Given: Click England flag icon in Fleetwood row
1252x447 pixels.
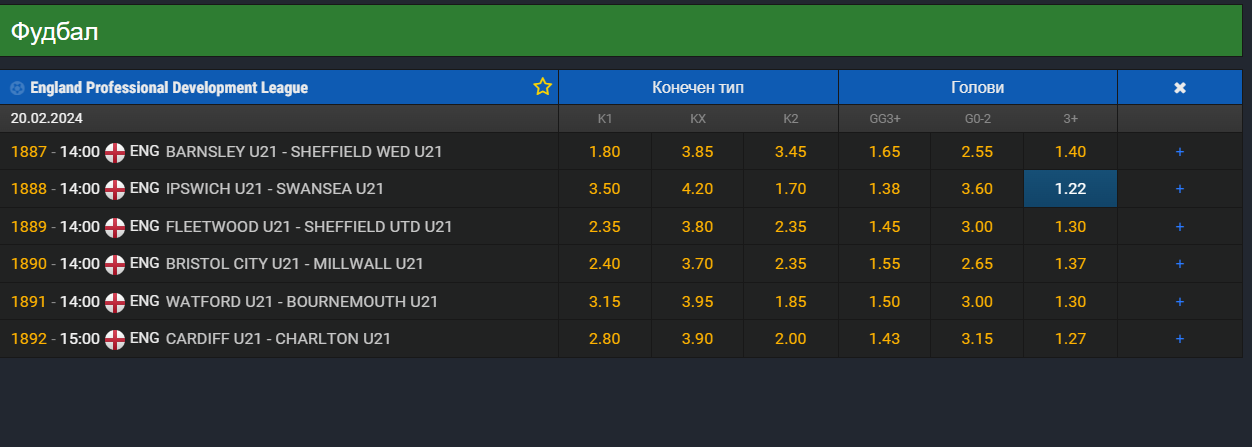Looking at the screenshot, I should pyautogui.click(x=115, y=227).
